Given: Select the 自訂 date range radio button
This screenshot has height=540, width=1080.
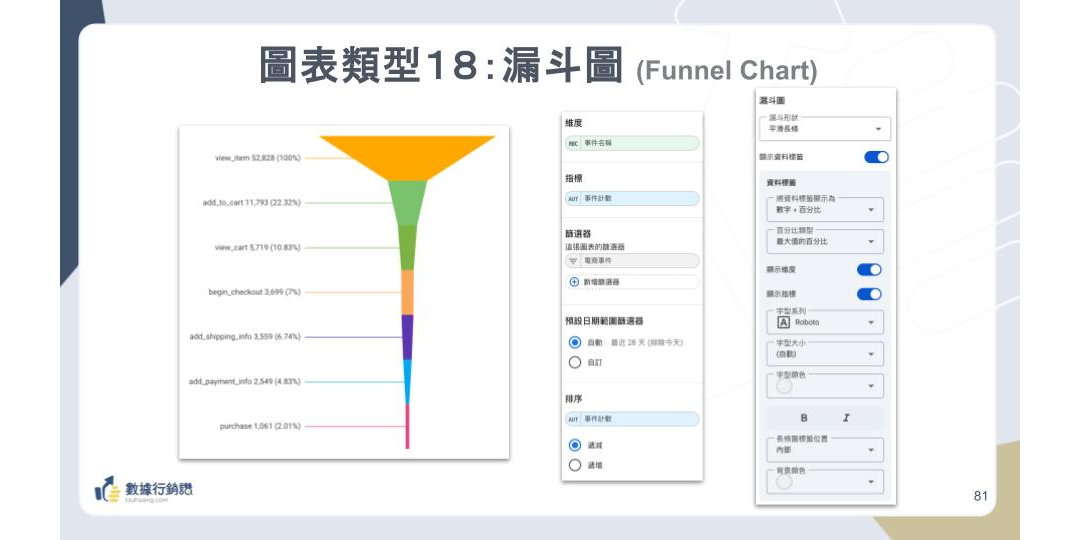Looking at the screenshot, I should click(x=575, y=362).
